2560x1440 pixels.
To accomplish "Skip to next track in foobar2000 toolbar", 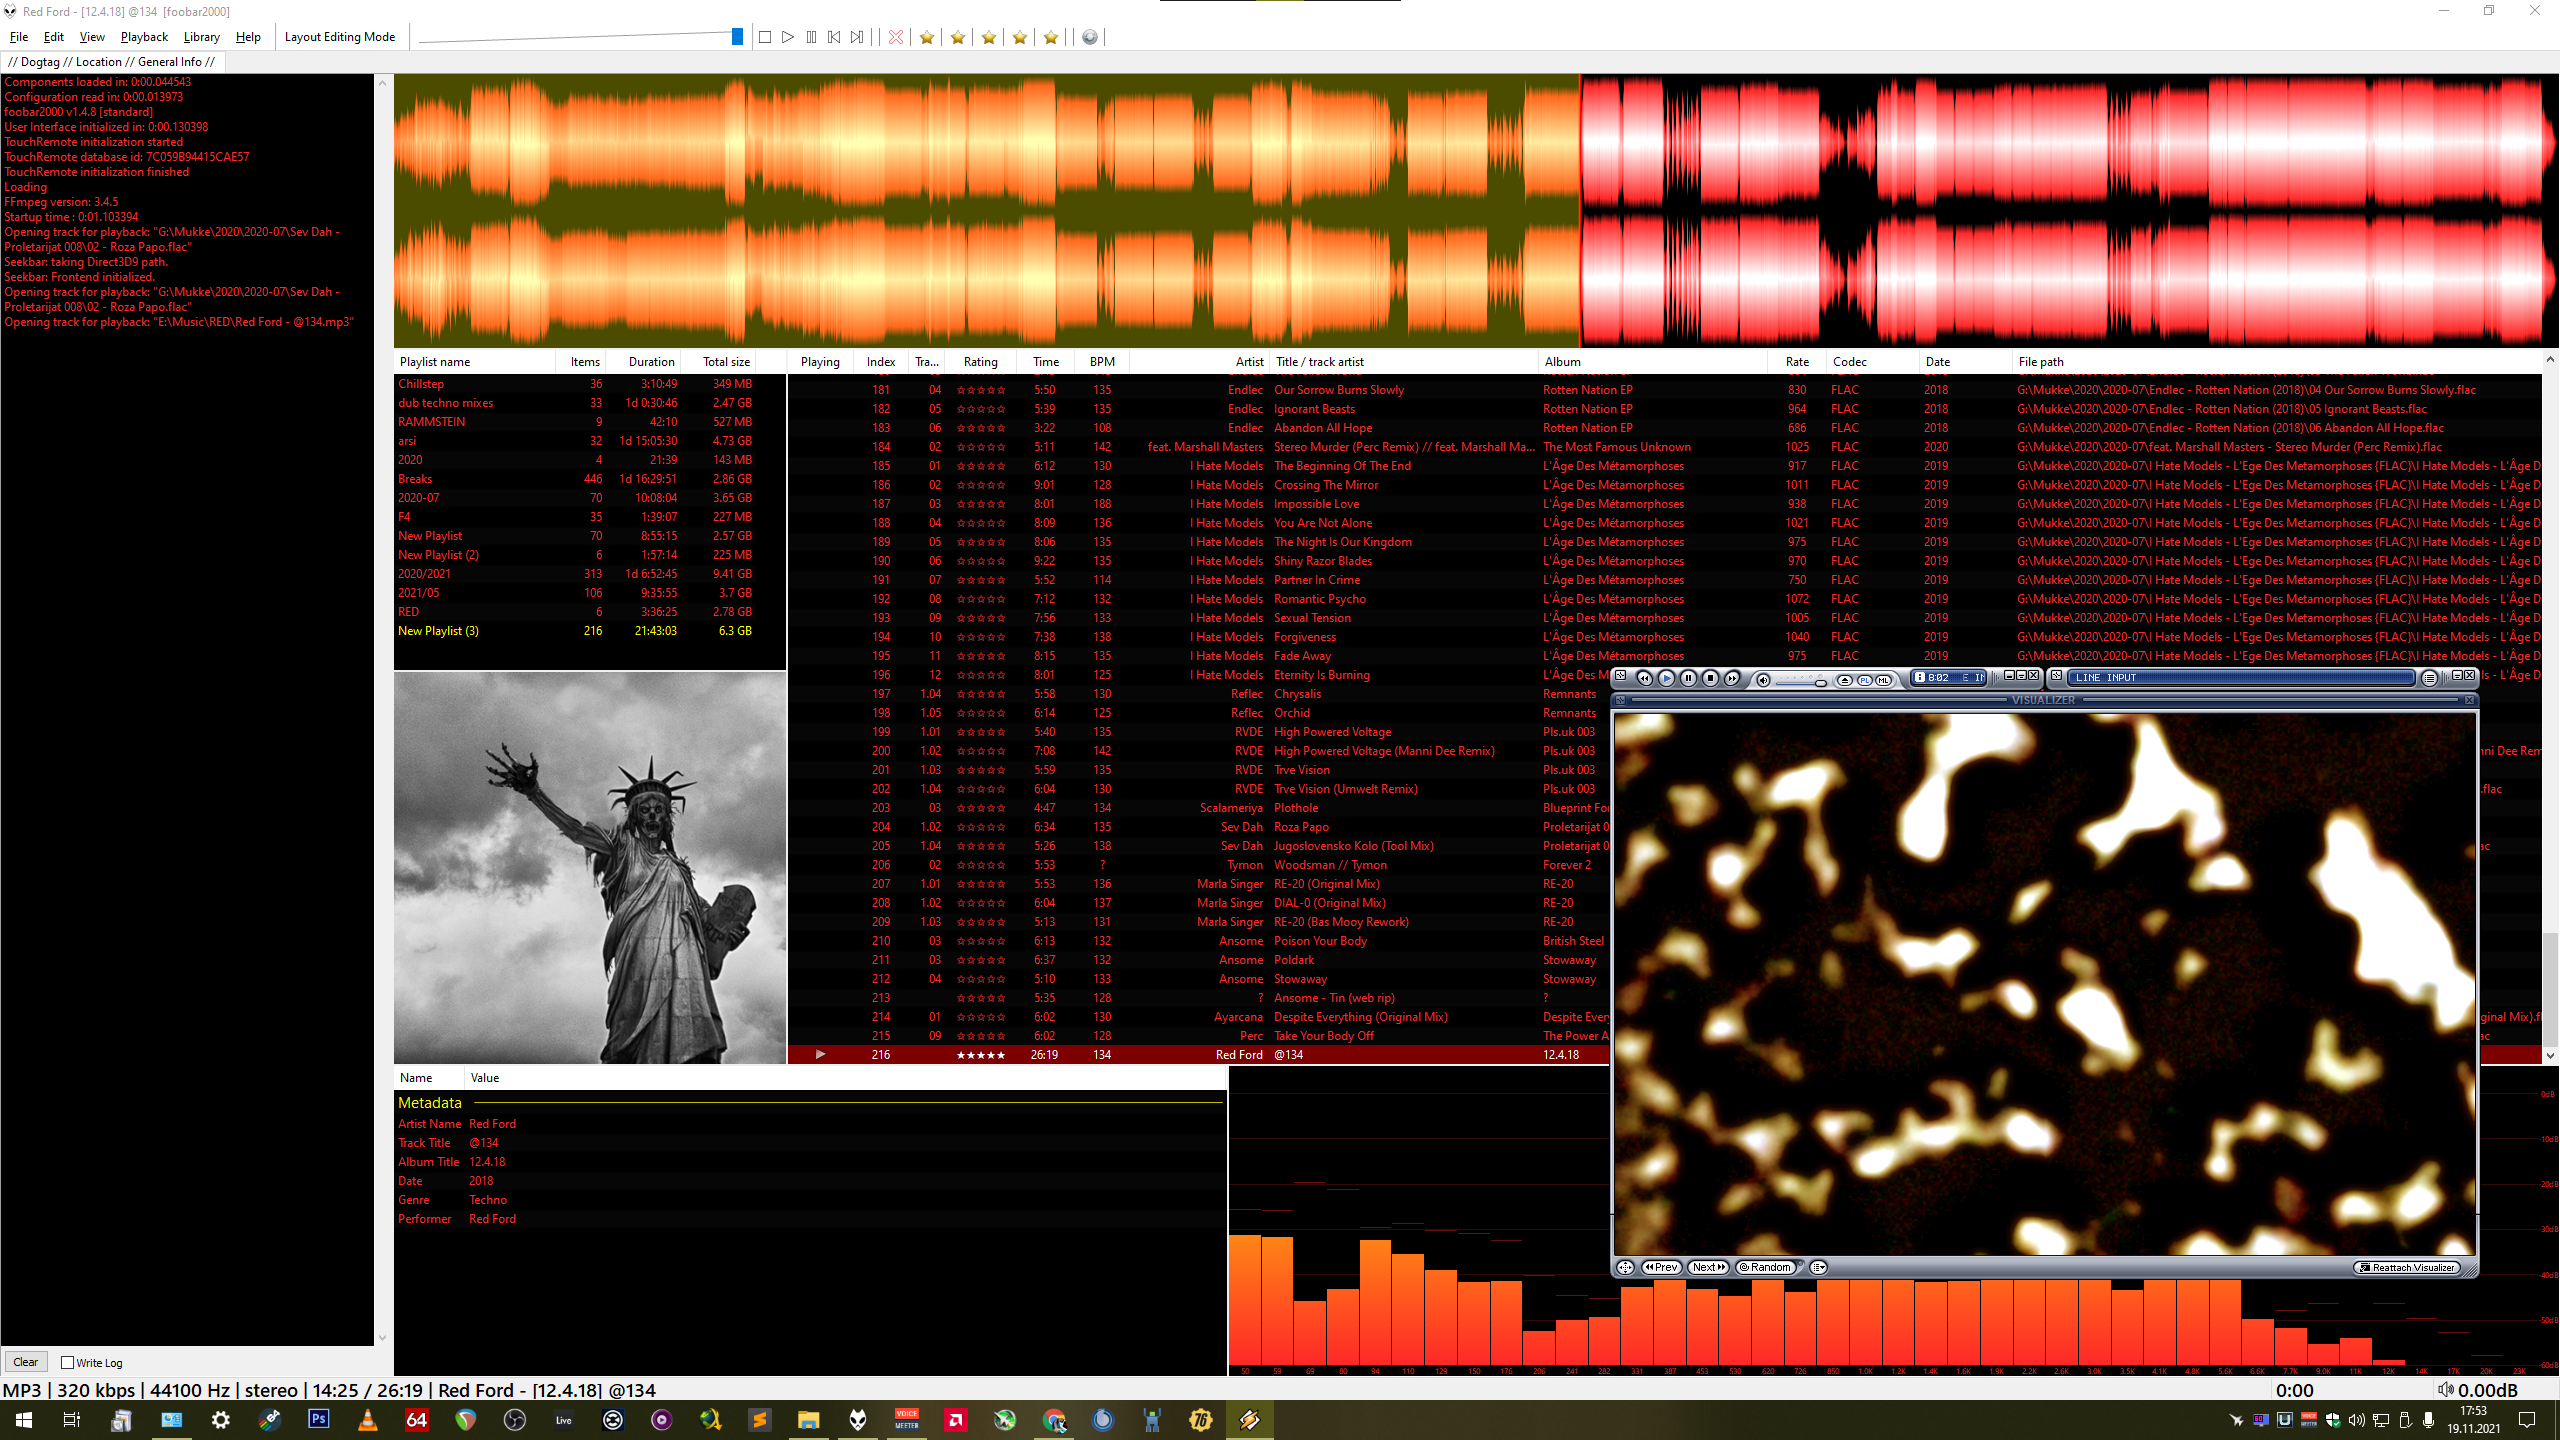I will pos(857,37).
